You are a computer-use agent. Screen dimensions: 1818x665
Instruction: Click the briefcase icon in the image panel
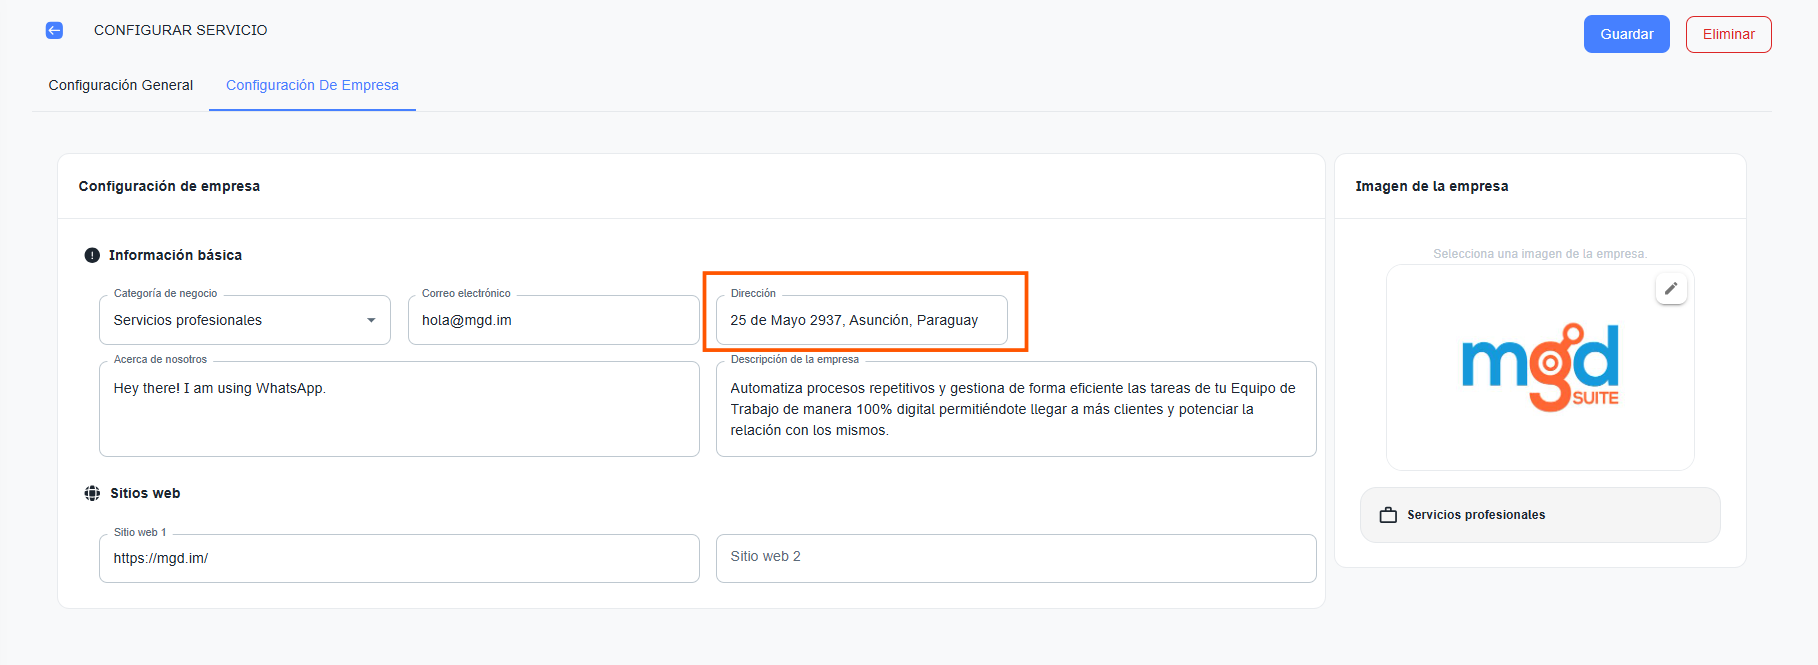click(x=1388, y=515)
